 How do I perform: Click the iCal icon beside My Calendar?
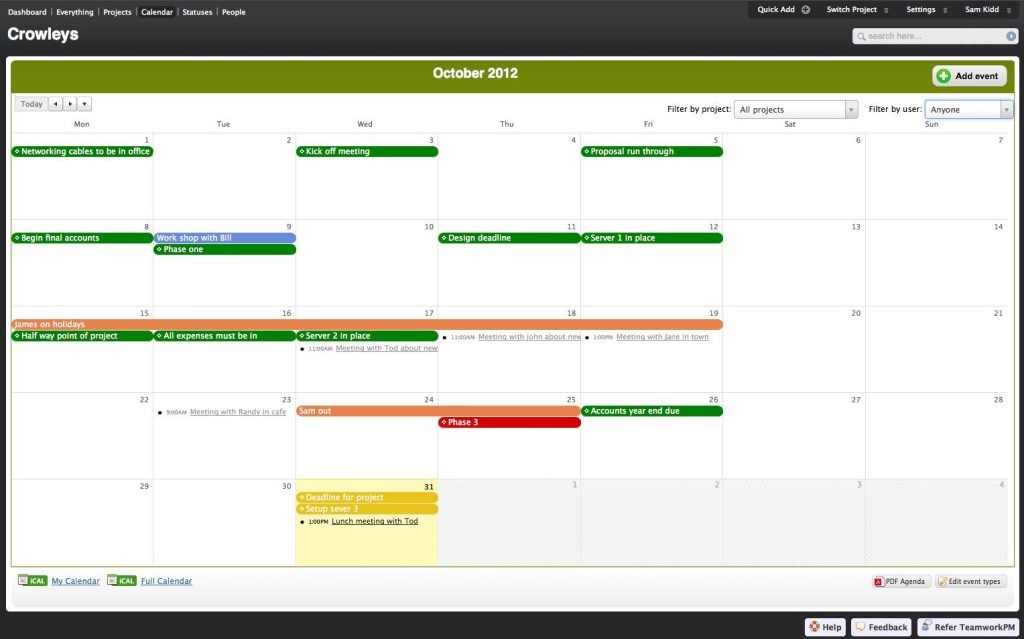click(x=32, y=580)
